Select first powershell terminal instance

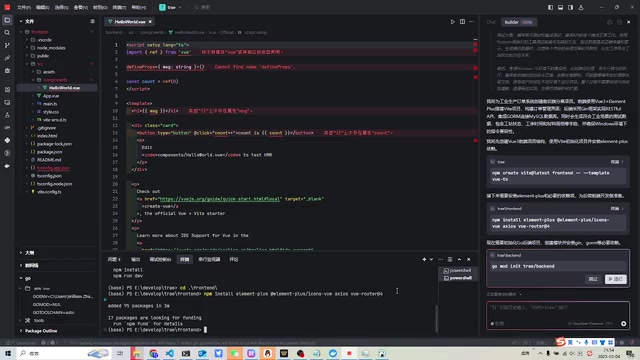coord(457,271)
